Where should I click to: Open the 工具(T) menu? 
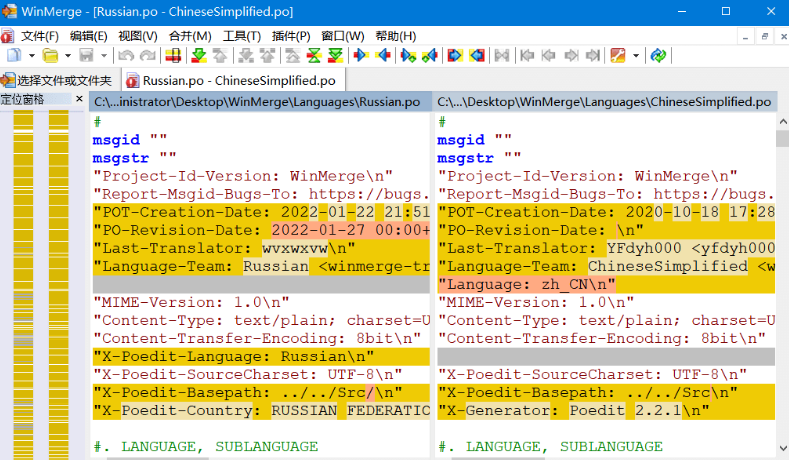(242, 36)
